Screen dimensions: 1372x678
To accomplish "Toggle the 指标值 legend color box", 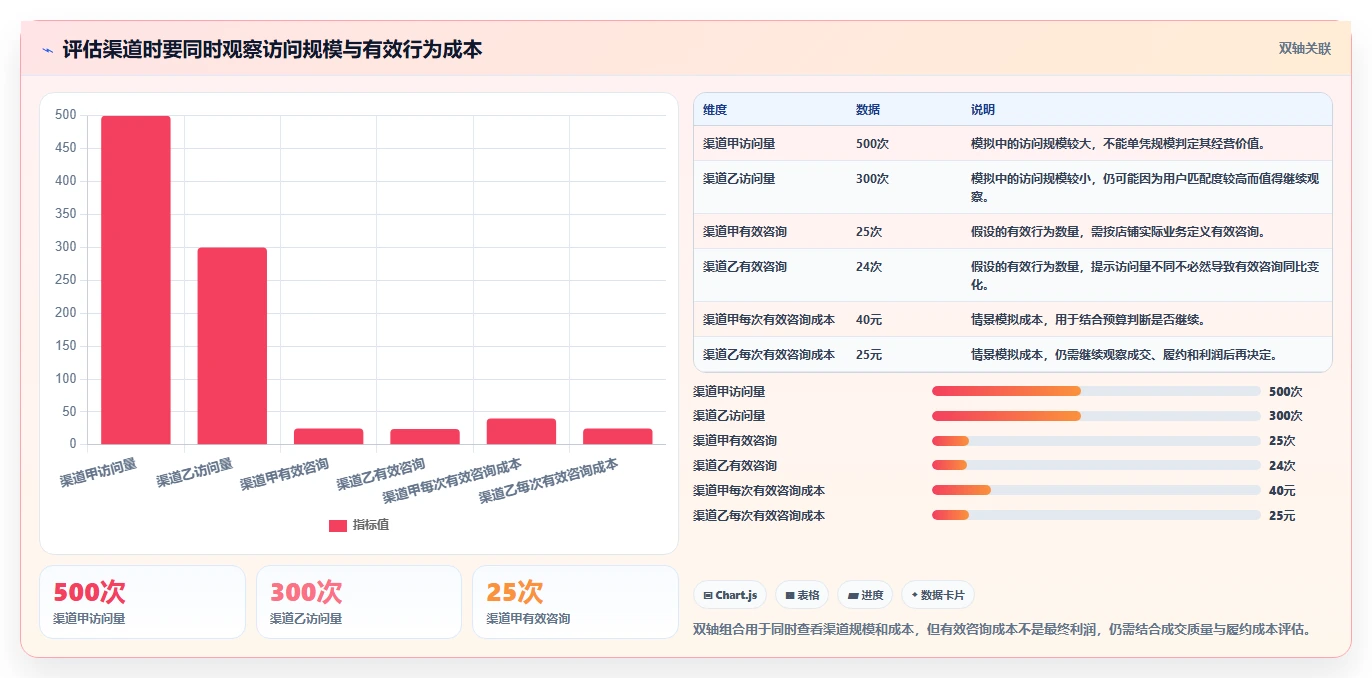I will click(x=338, y=526).
